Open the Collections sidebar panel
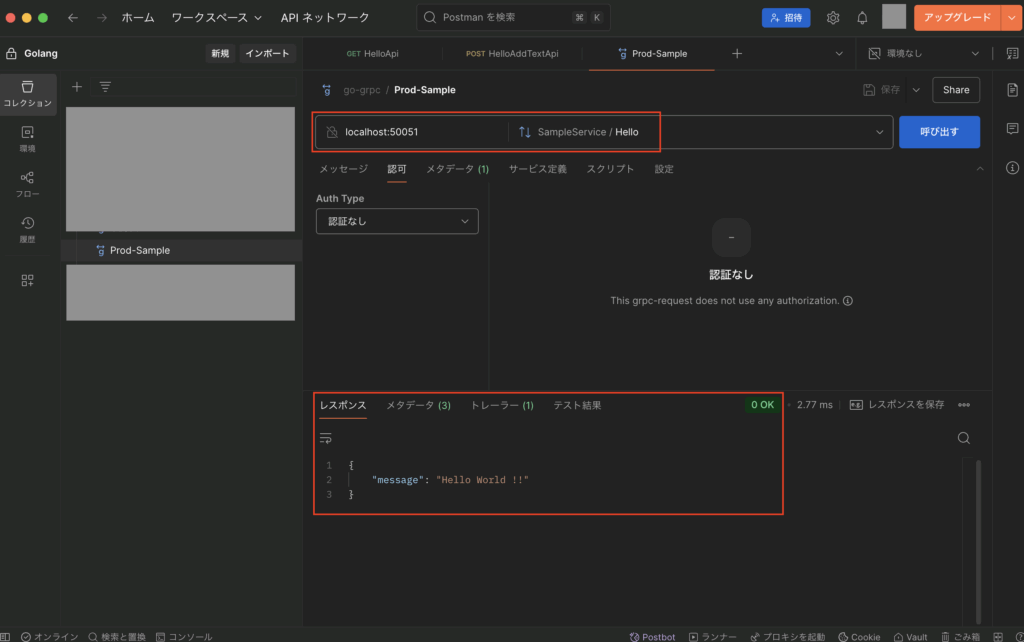Viewport: 1024px width, 642px height. pyautogui.click(x=27, y=94)
